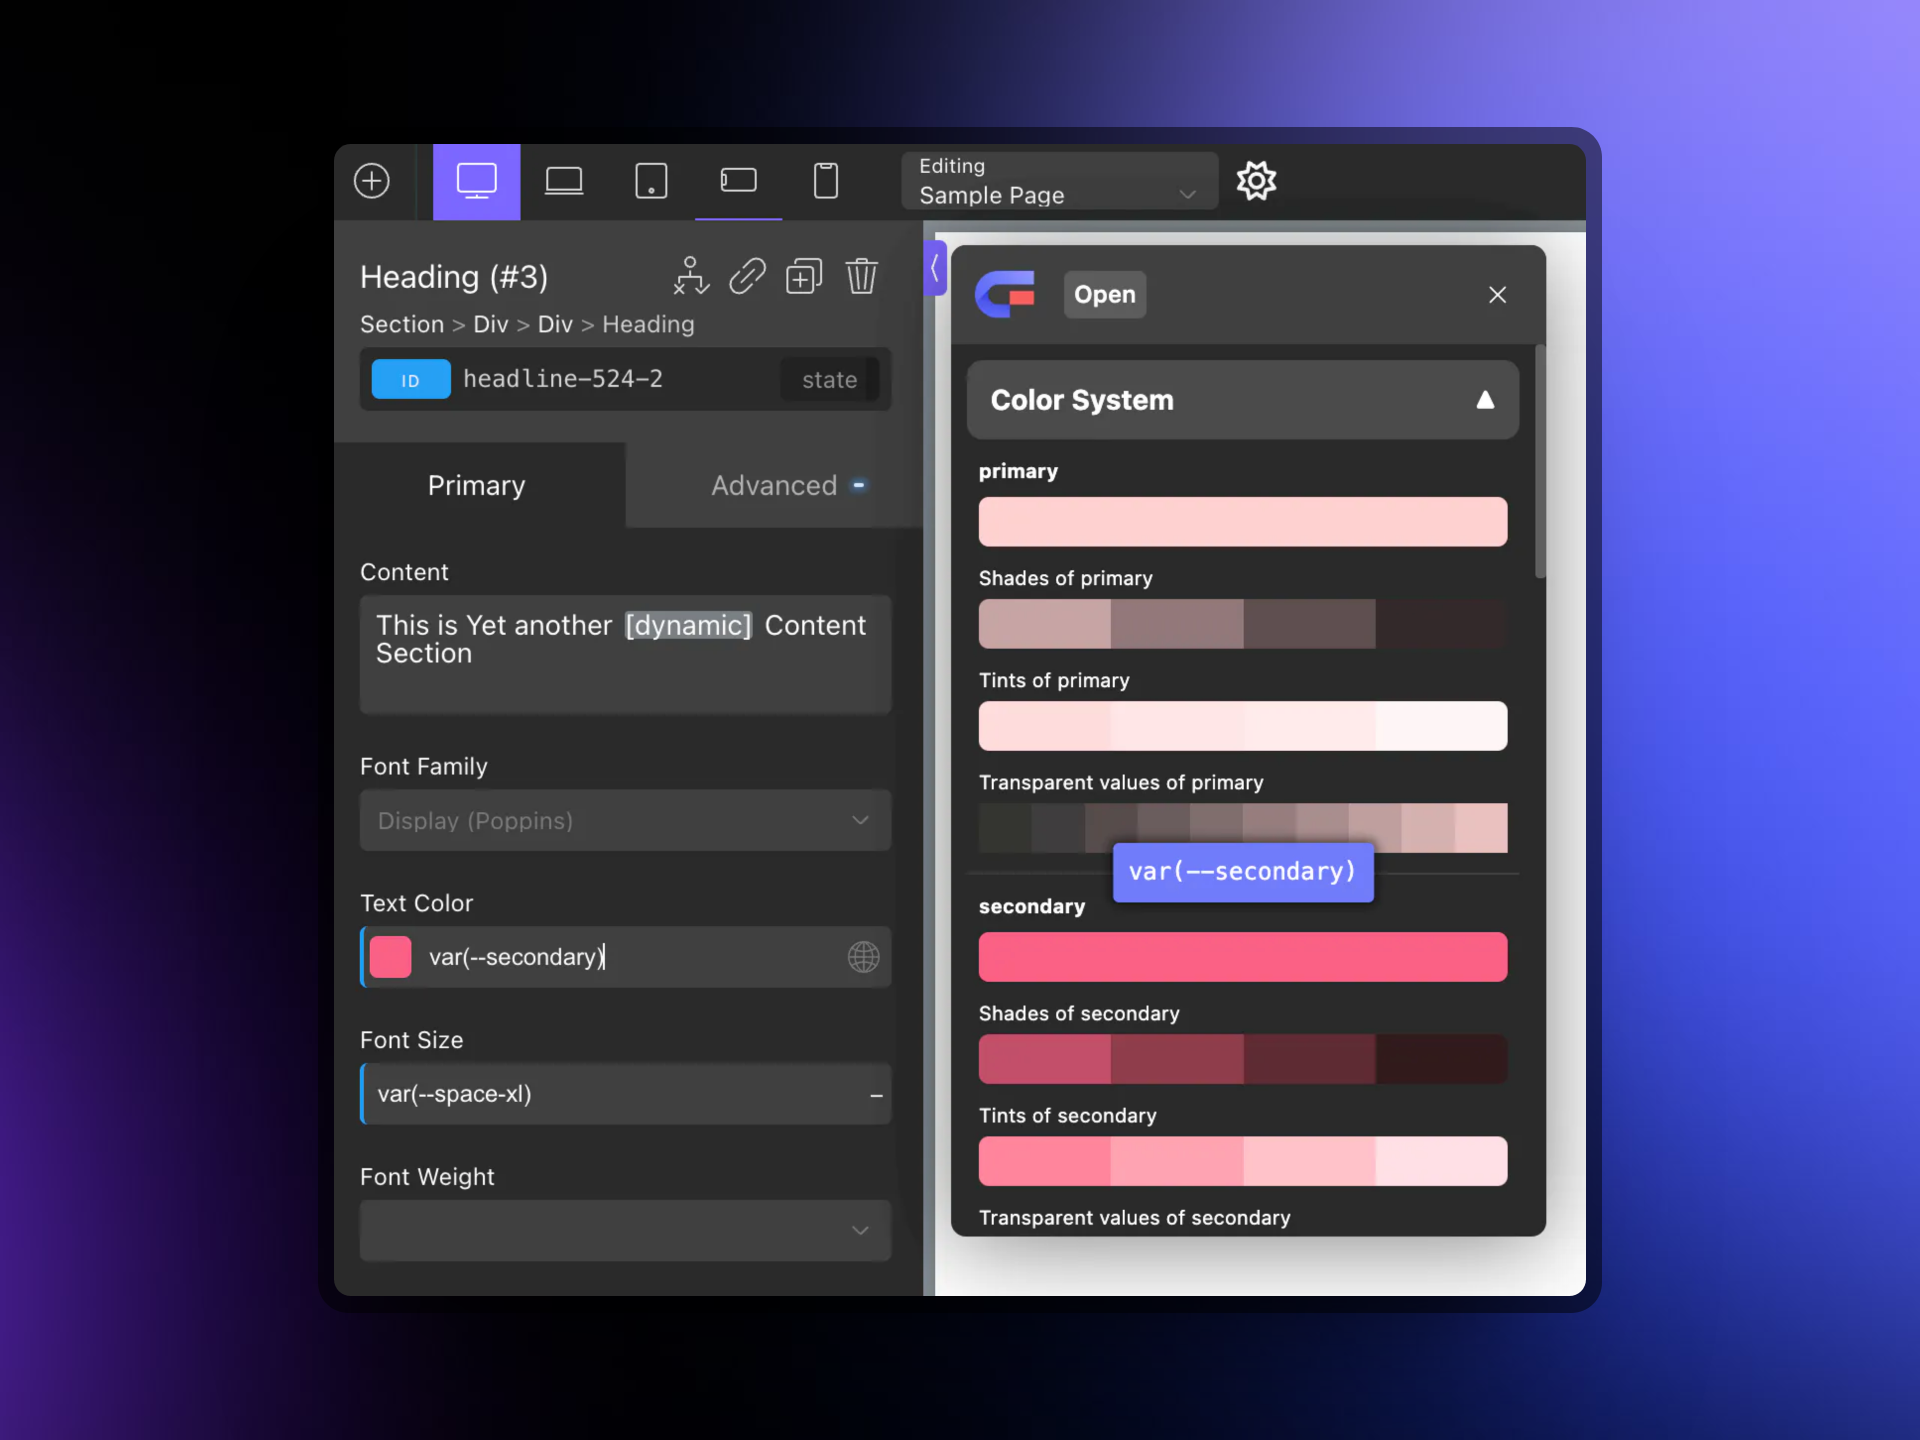Select the portrait phone viewport icon

825,181
